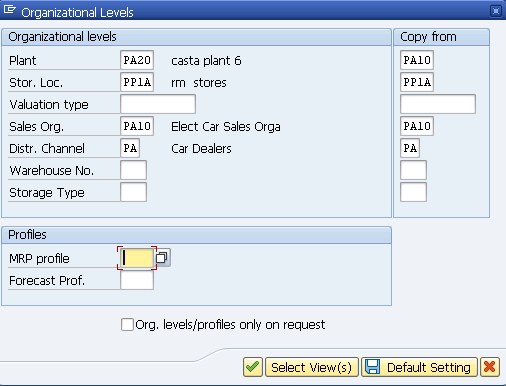Viewport: 506px width, 386px height.
Task: Click the Warehouse No. input field
Action: coord(133,170)
